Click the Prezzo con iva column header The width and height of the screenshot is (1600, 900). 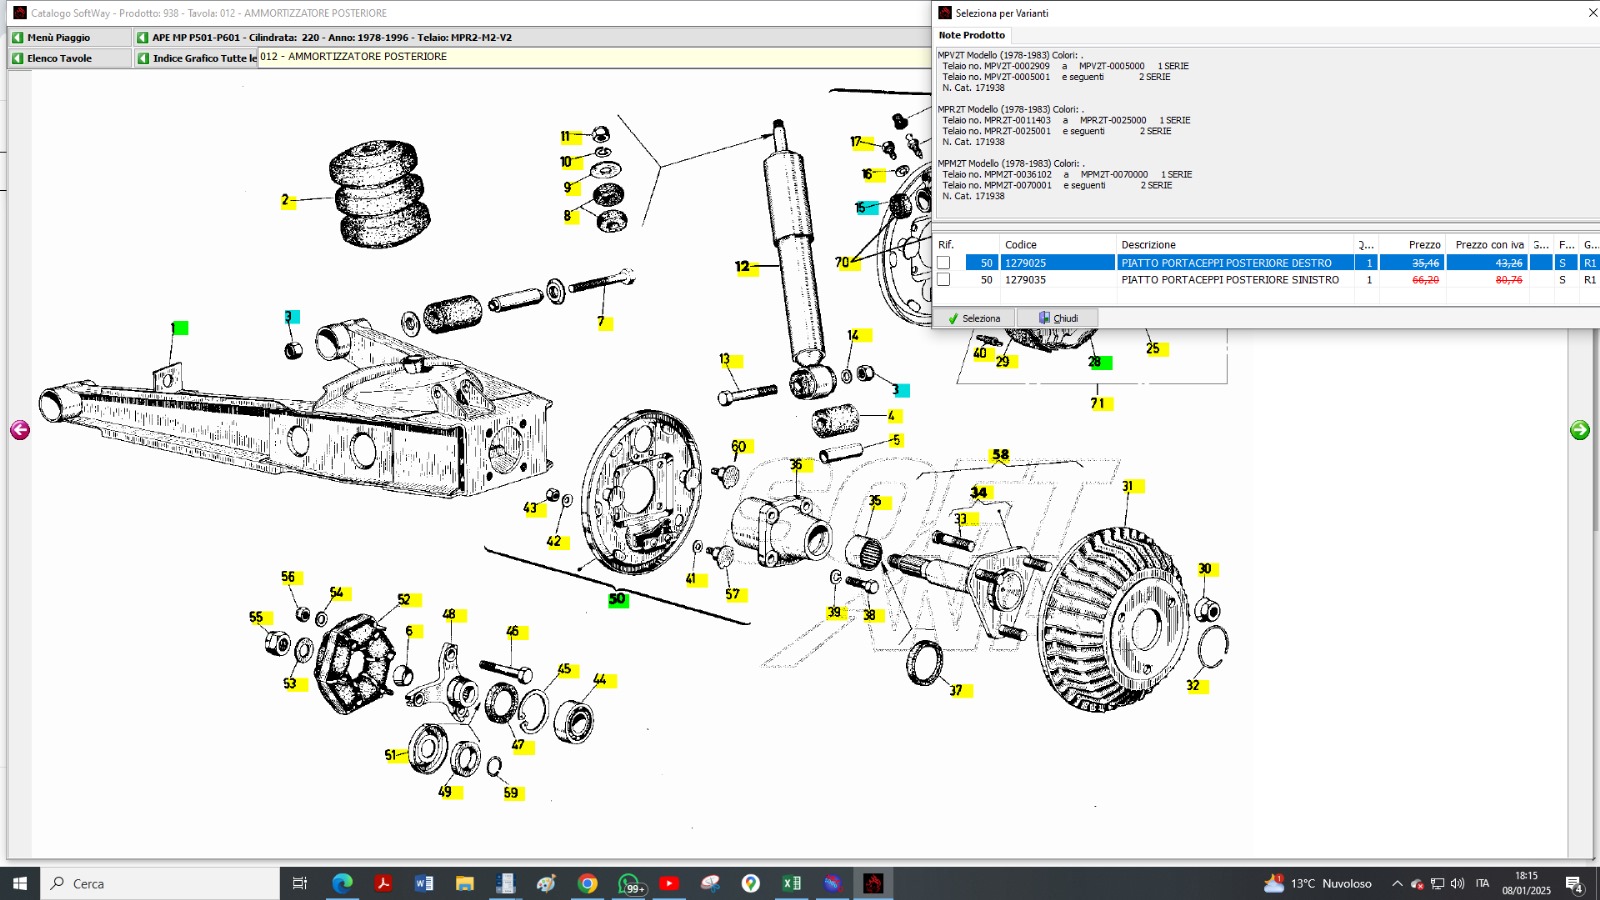(x=1488, y=244)
